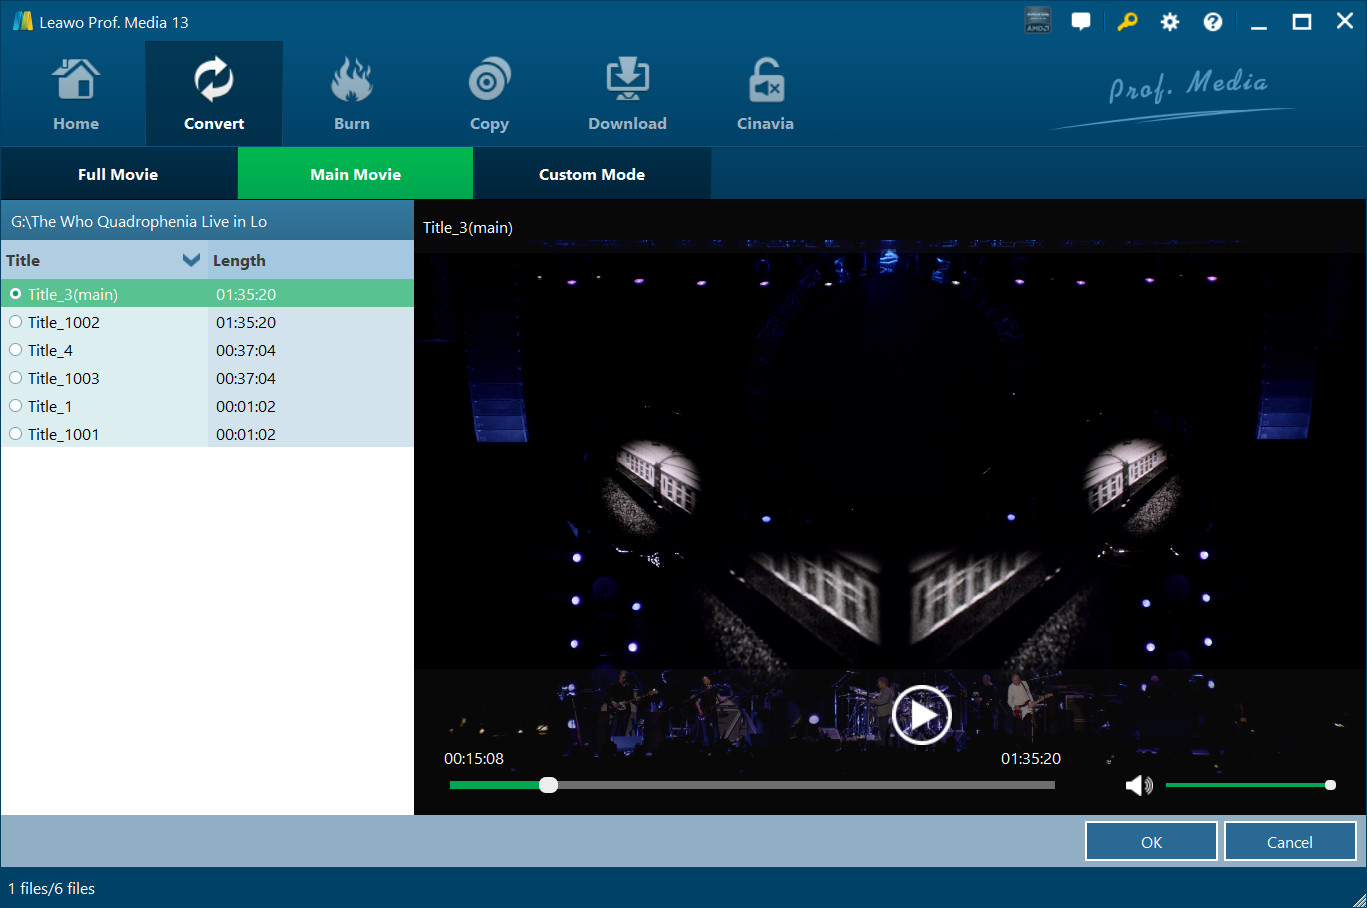The image size is (1367, 908).
Task: Expand the Title column dropdown arrow
Action: coord(191,260)
